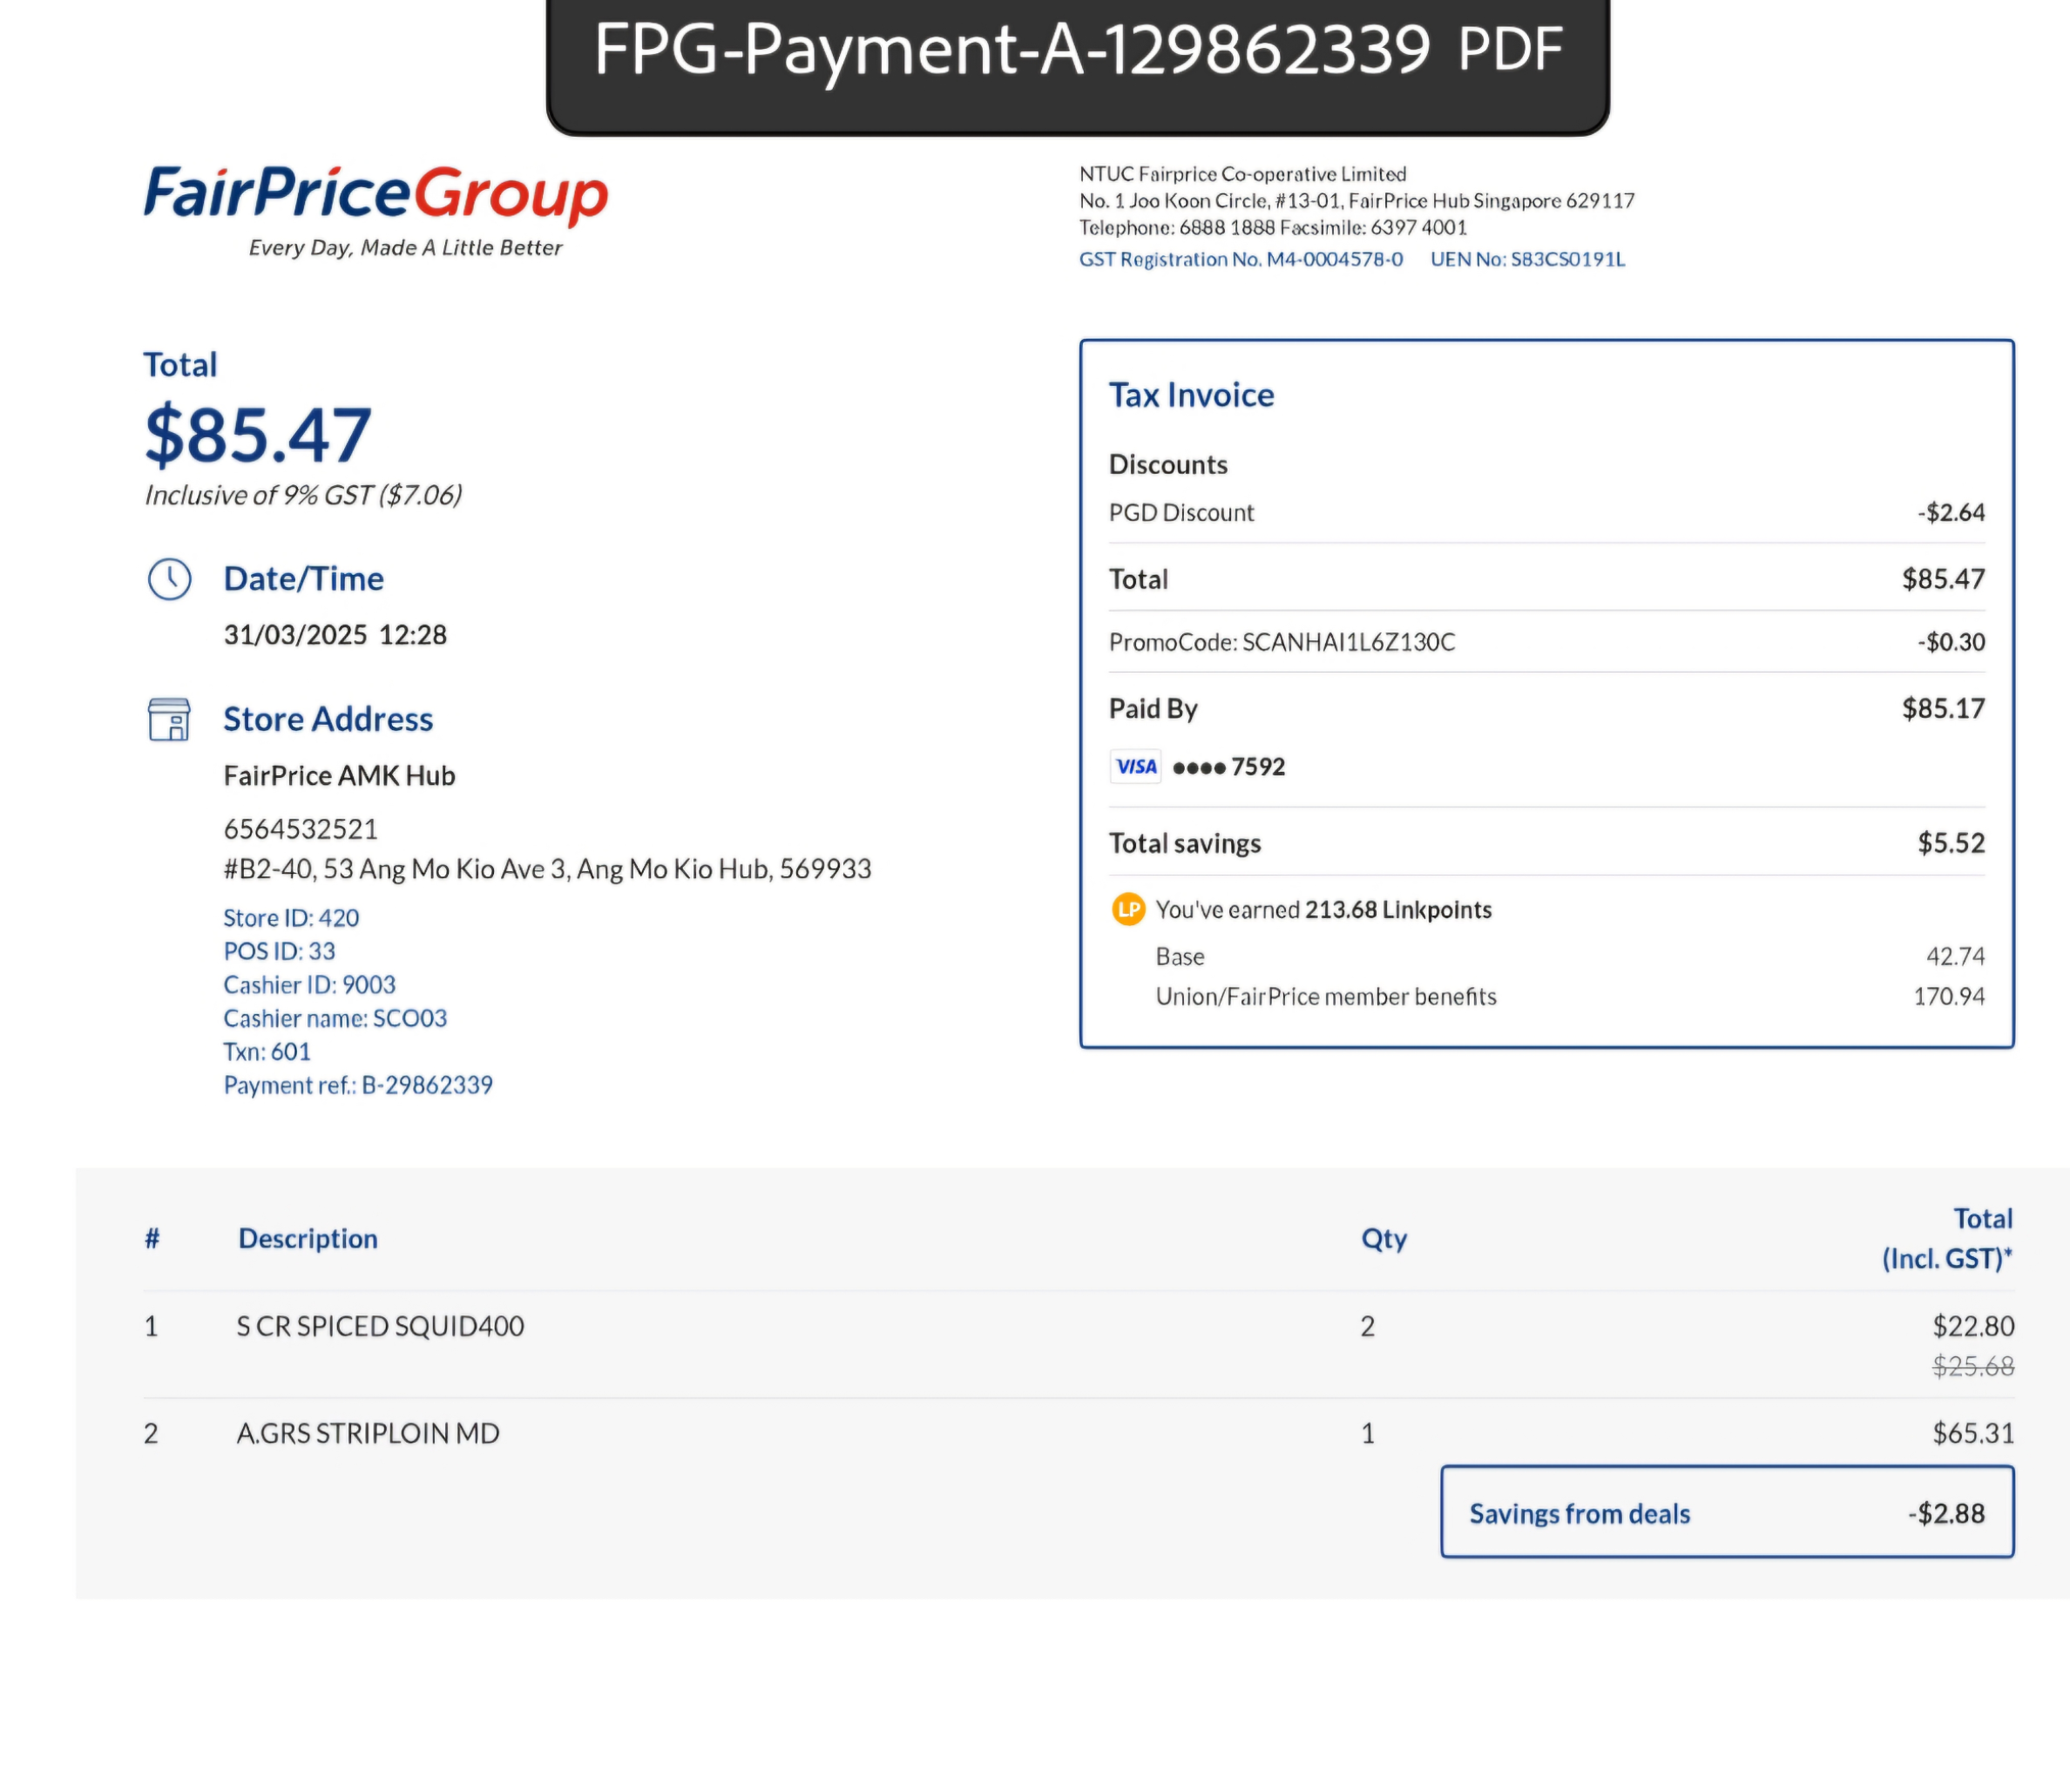Click the Base linkpoints value 42.74

pos(1955,956)
